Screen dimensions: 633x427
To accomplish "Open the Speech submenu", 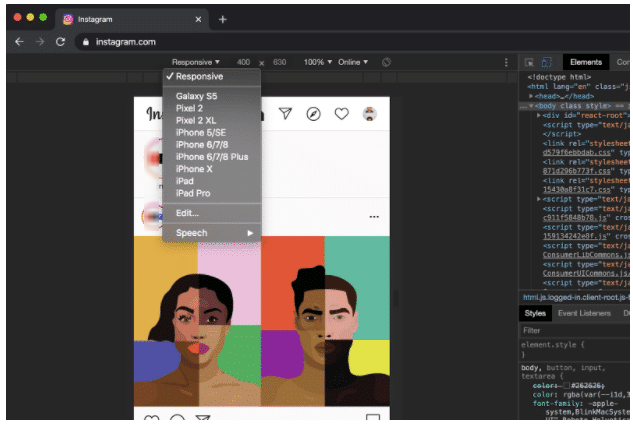I will 212,233.
